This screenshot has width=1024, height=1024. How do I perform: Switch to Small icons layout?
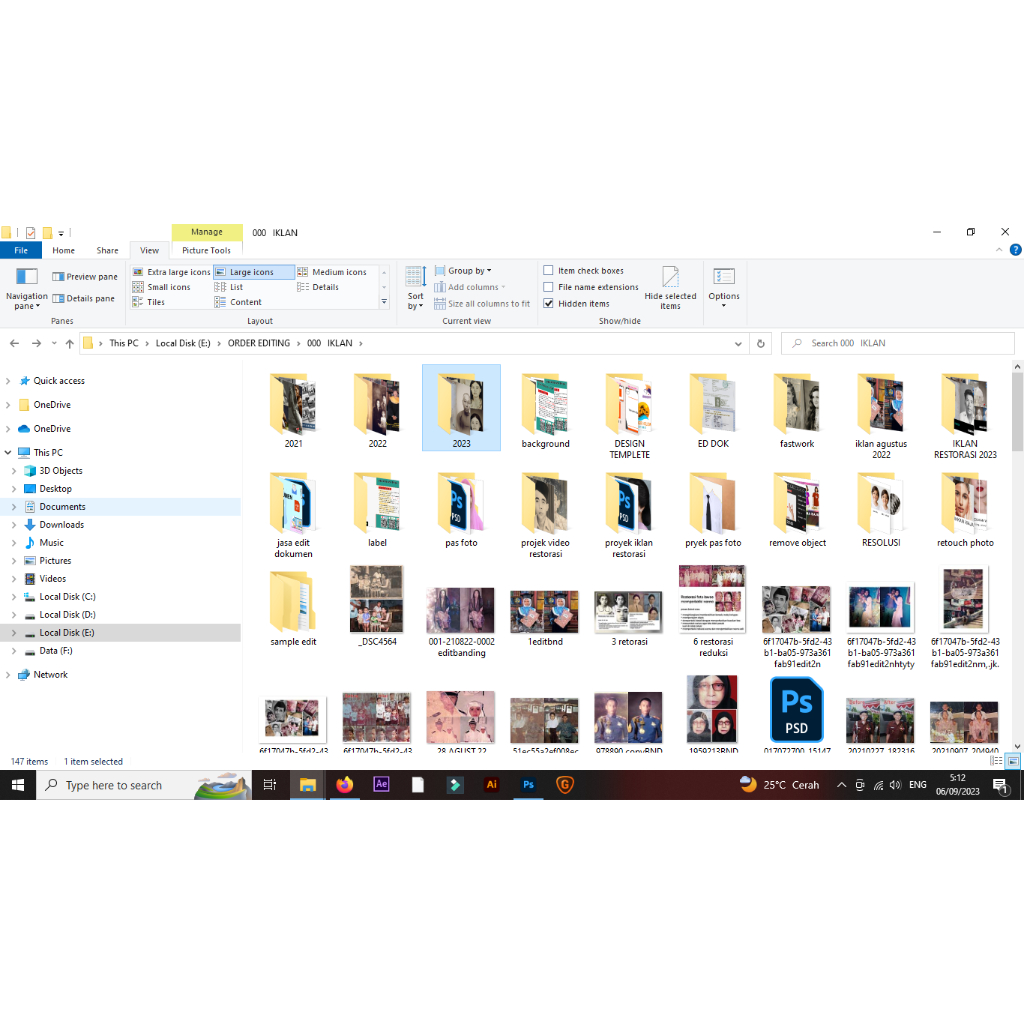[161, 287]
